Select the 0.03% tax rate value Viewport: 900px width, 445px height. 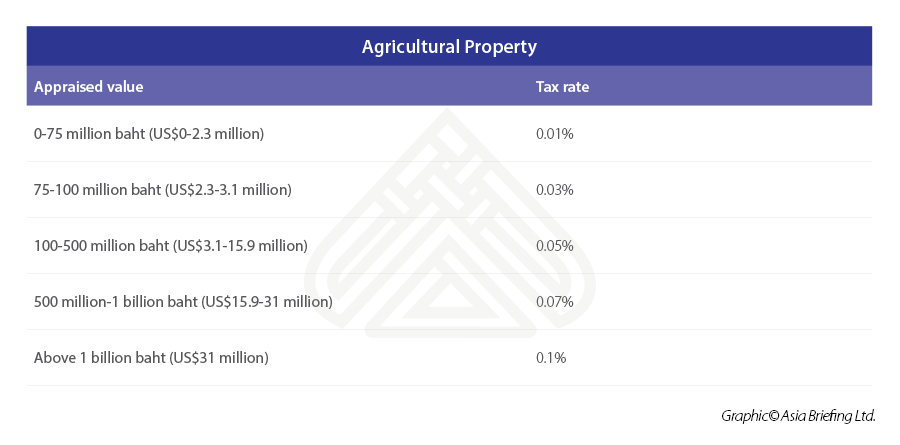[x=555, y=189]
